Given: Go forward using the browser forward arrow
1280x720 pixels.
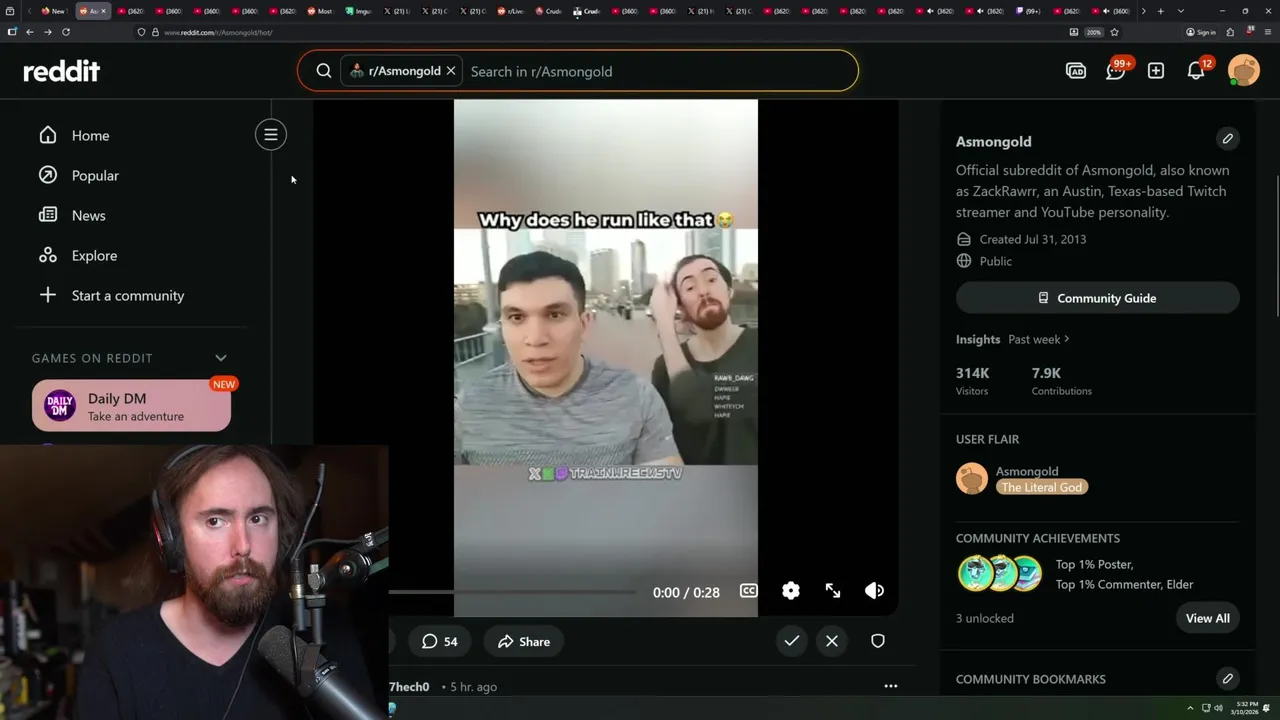Looking at the screenshot, I should [47, 32].
